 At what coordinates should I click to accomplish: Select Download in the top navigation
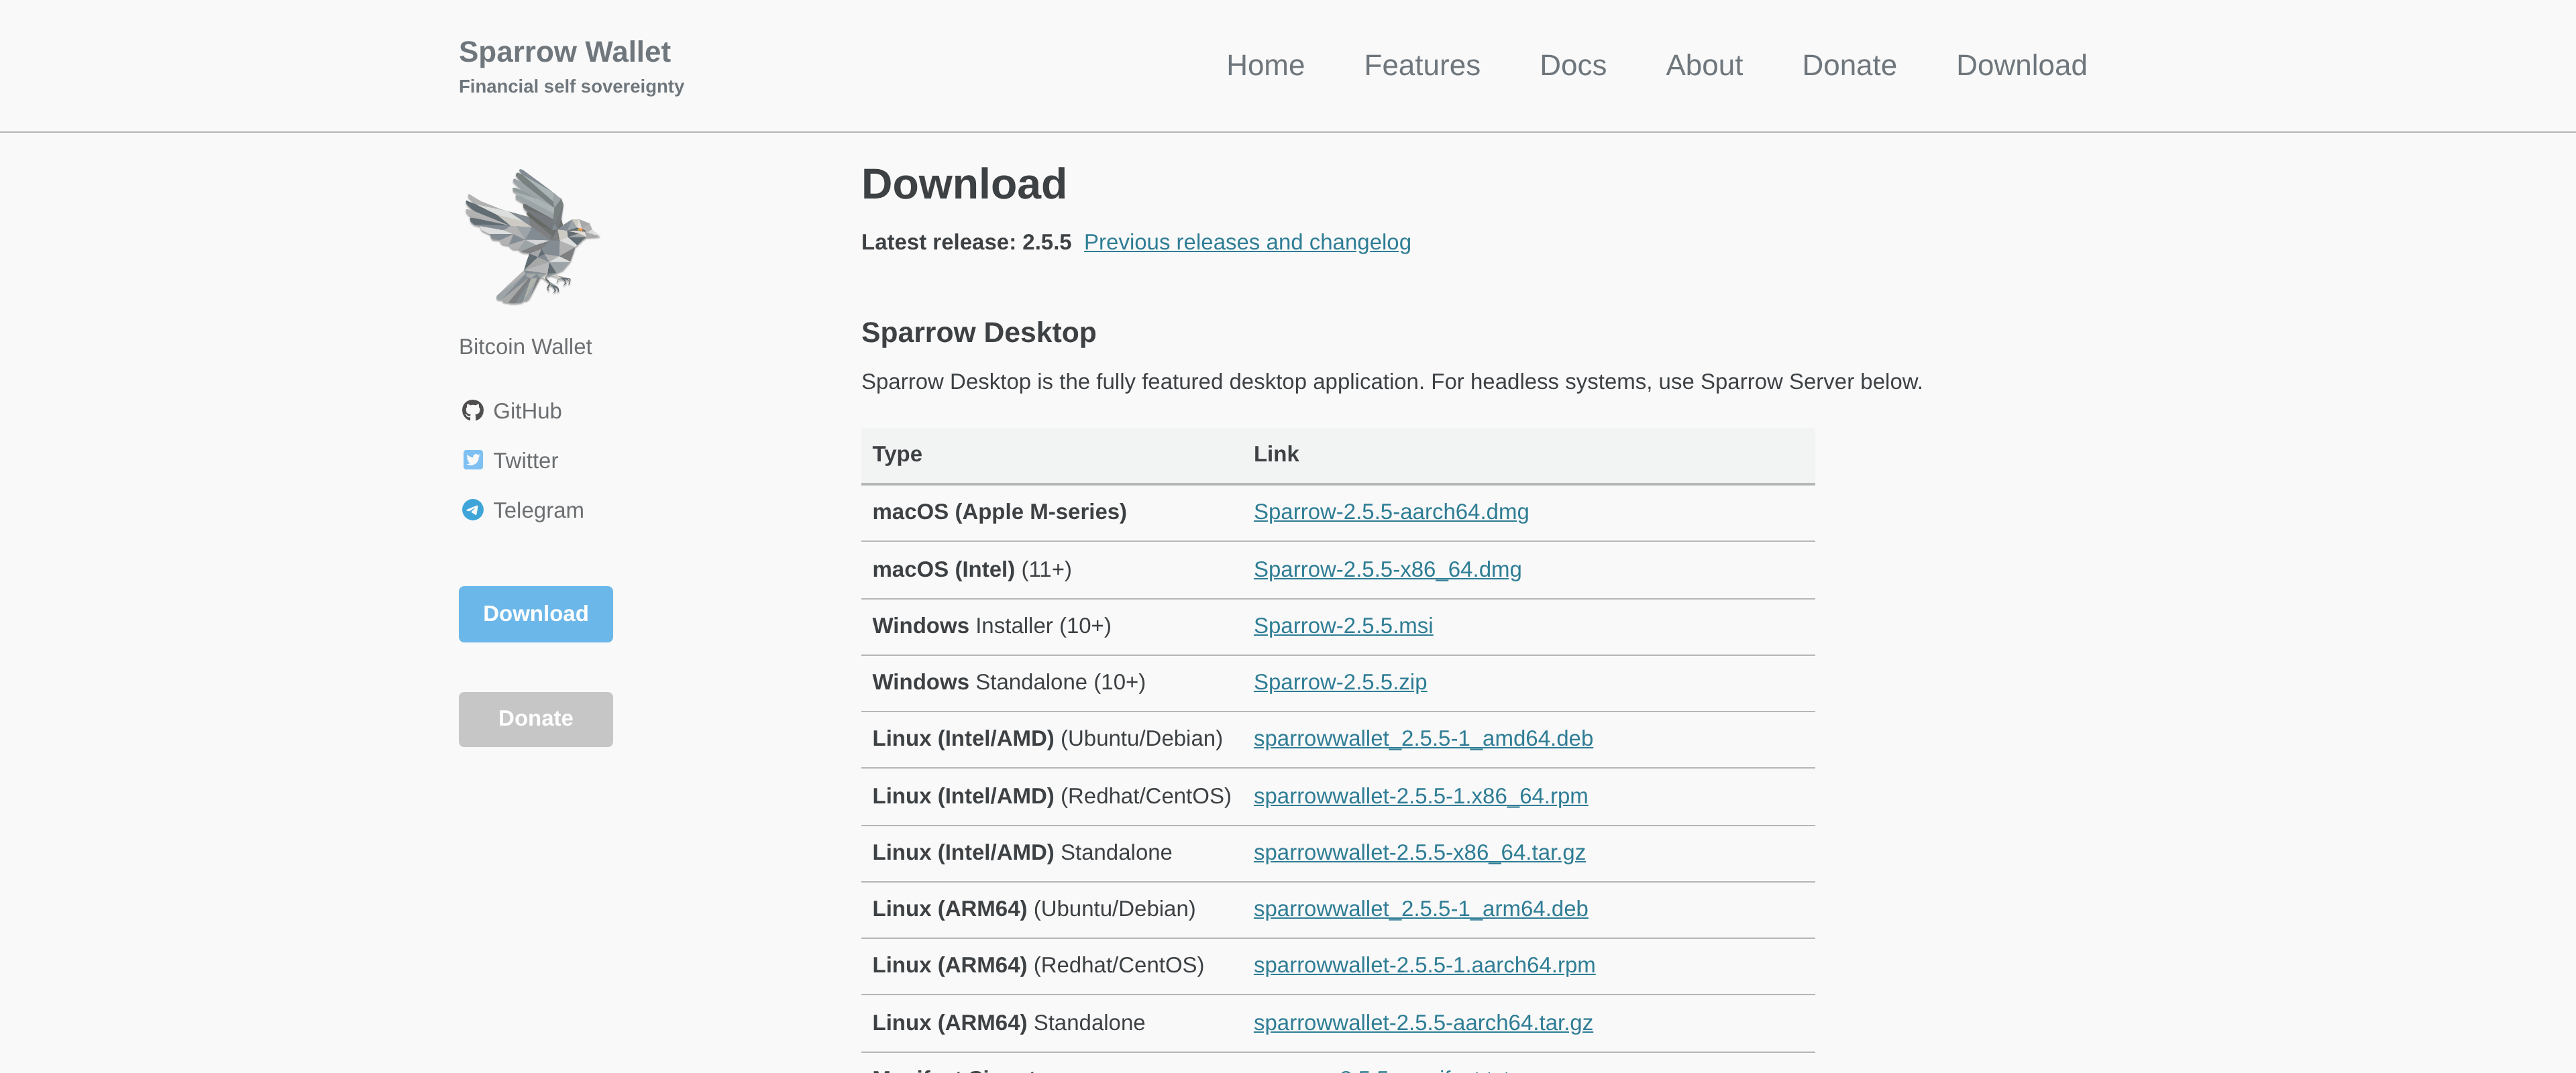(2020, 65)
